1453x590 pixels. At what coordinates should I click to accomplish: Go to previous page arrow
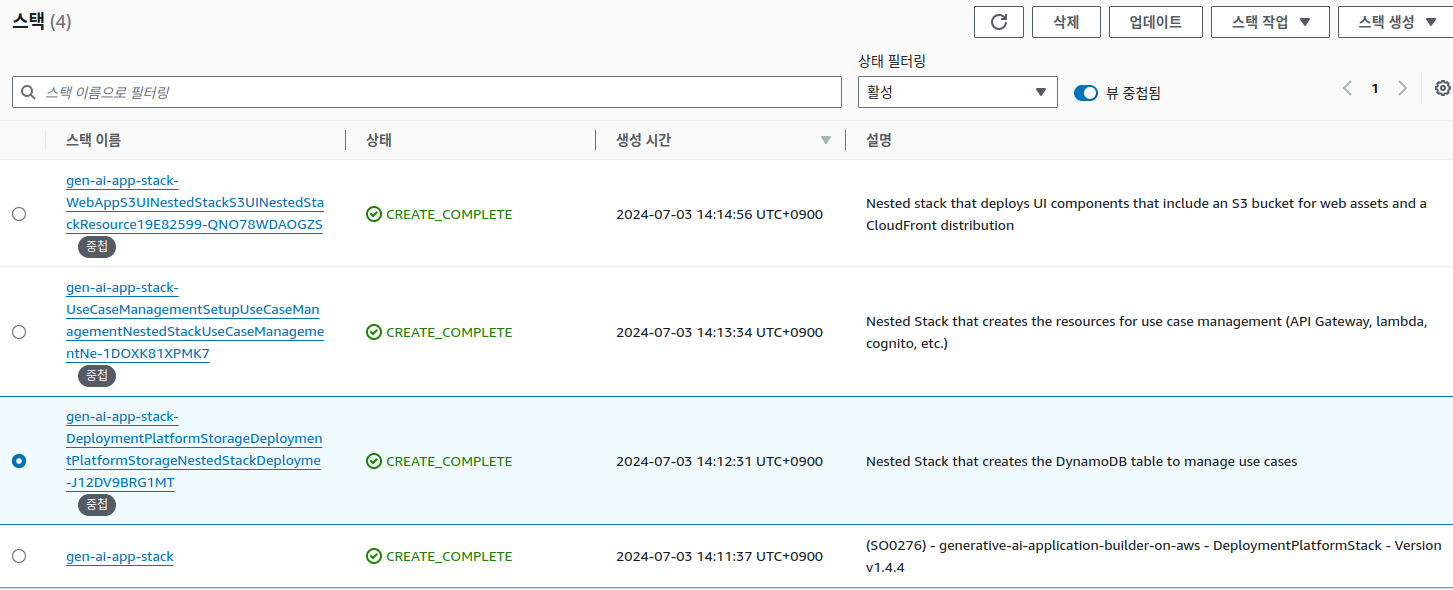[x=1347, y=88]
